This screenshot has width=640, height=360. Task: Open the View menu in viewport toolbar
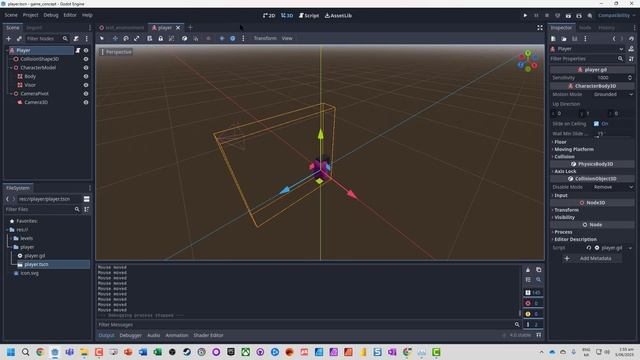[x=287, y=38]
